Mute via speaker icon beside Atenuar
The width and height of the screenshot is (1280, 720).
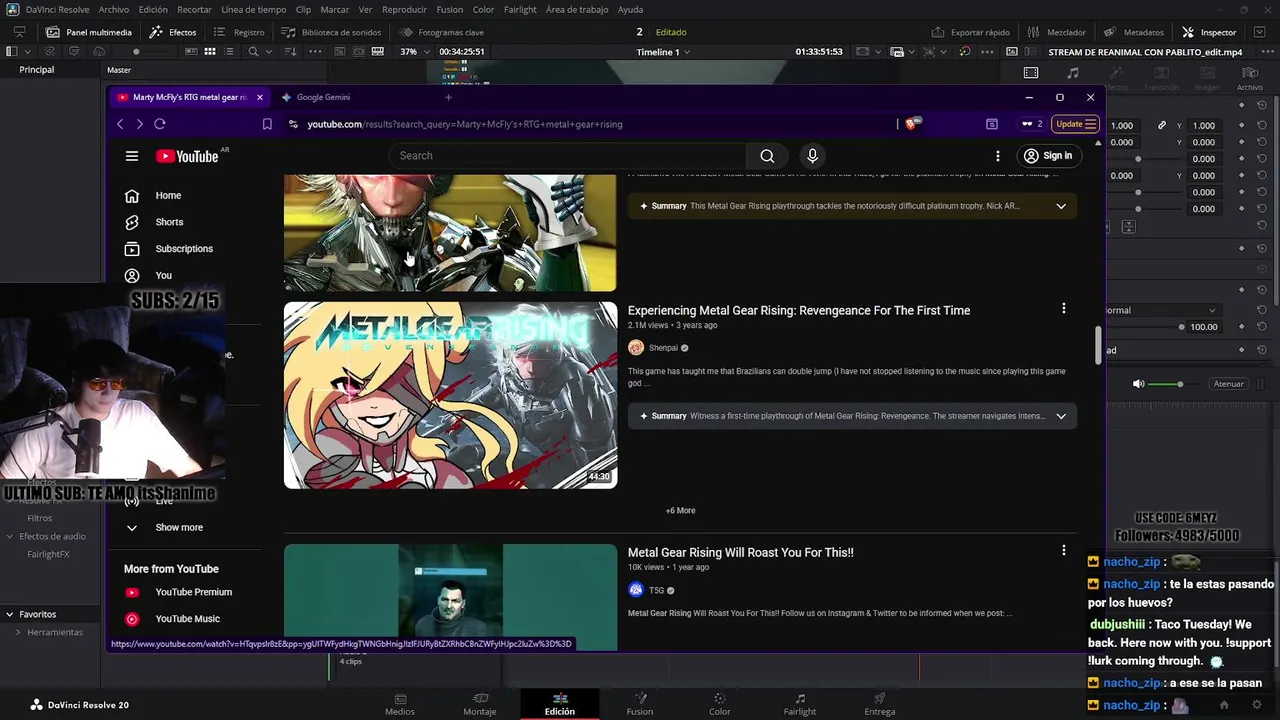point(1138,384)
